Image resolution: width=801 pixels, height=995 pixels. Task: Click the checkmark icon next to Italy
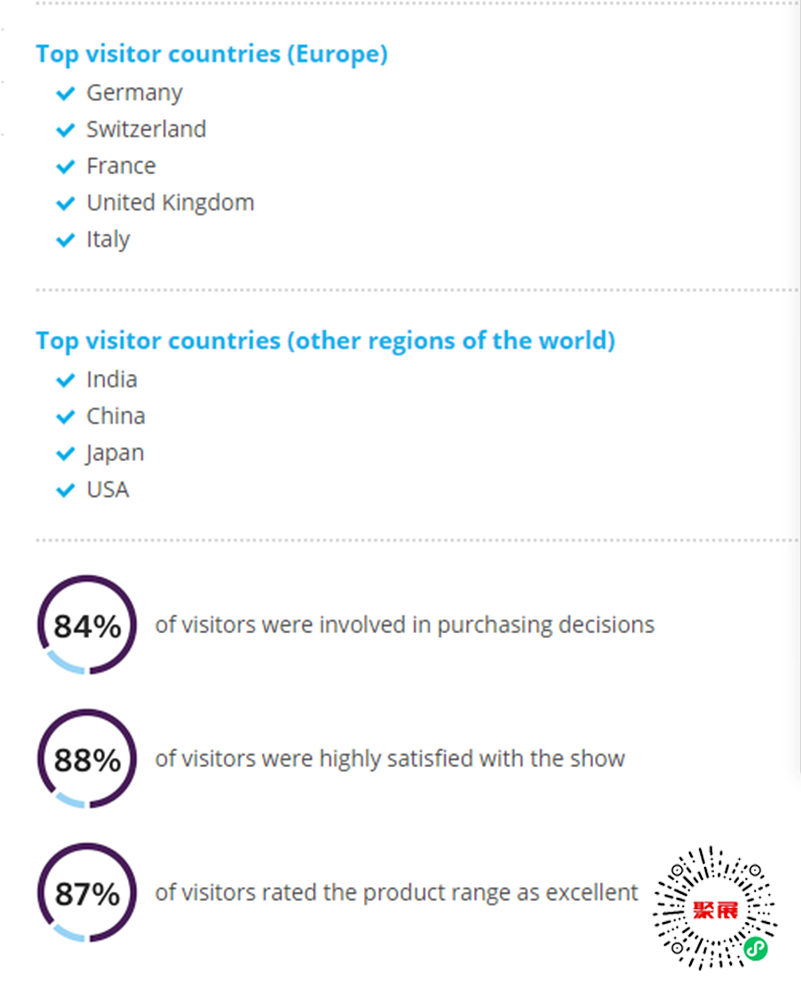tap(66, 241)
